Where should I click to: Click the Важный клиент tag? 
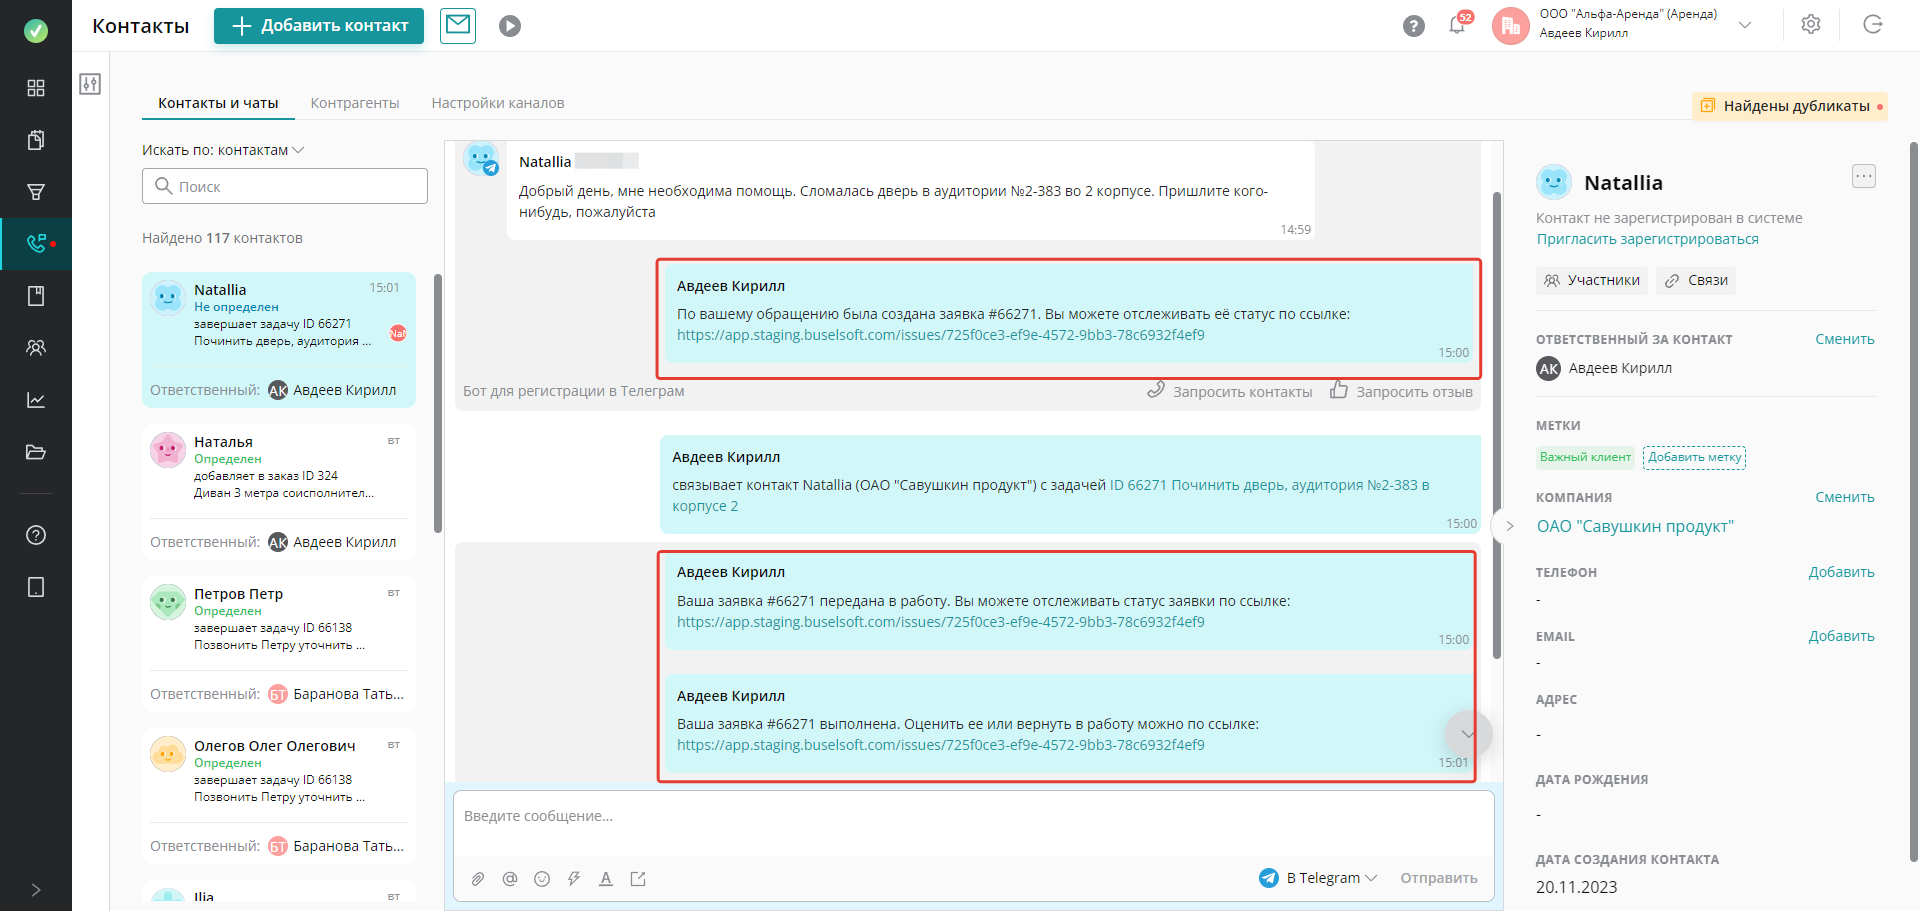(1585, 457)
